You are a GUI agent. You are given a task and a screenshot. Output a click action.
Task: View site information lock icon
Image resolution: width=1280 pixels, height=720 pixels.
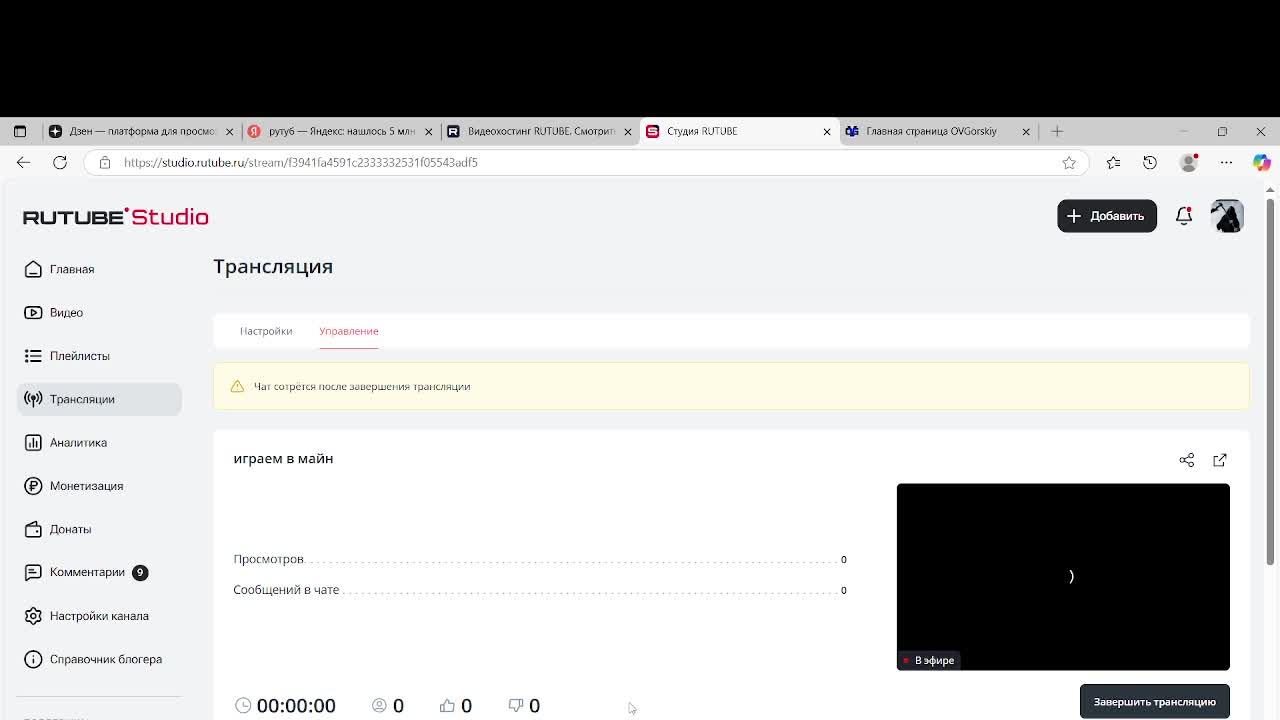point(105,162)
